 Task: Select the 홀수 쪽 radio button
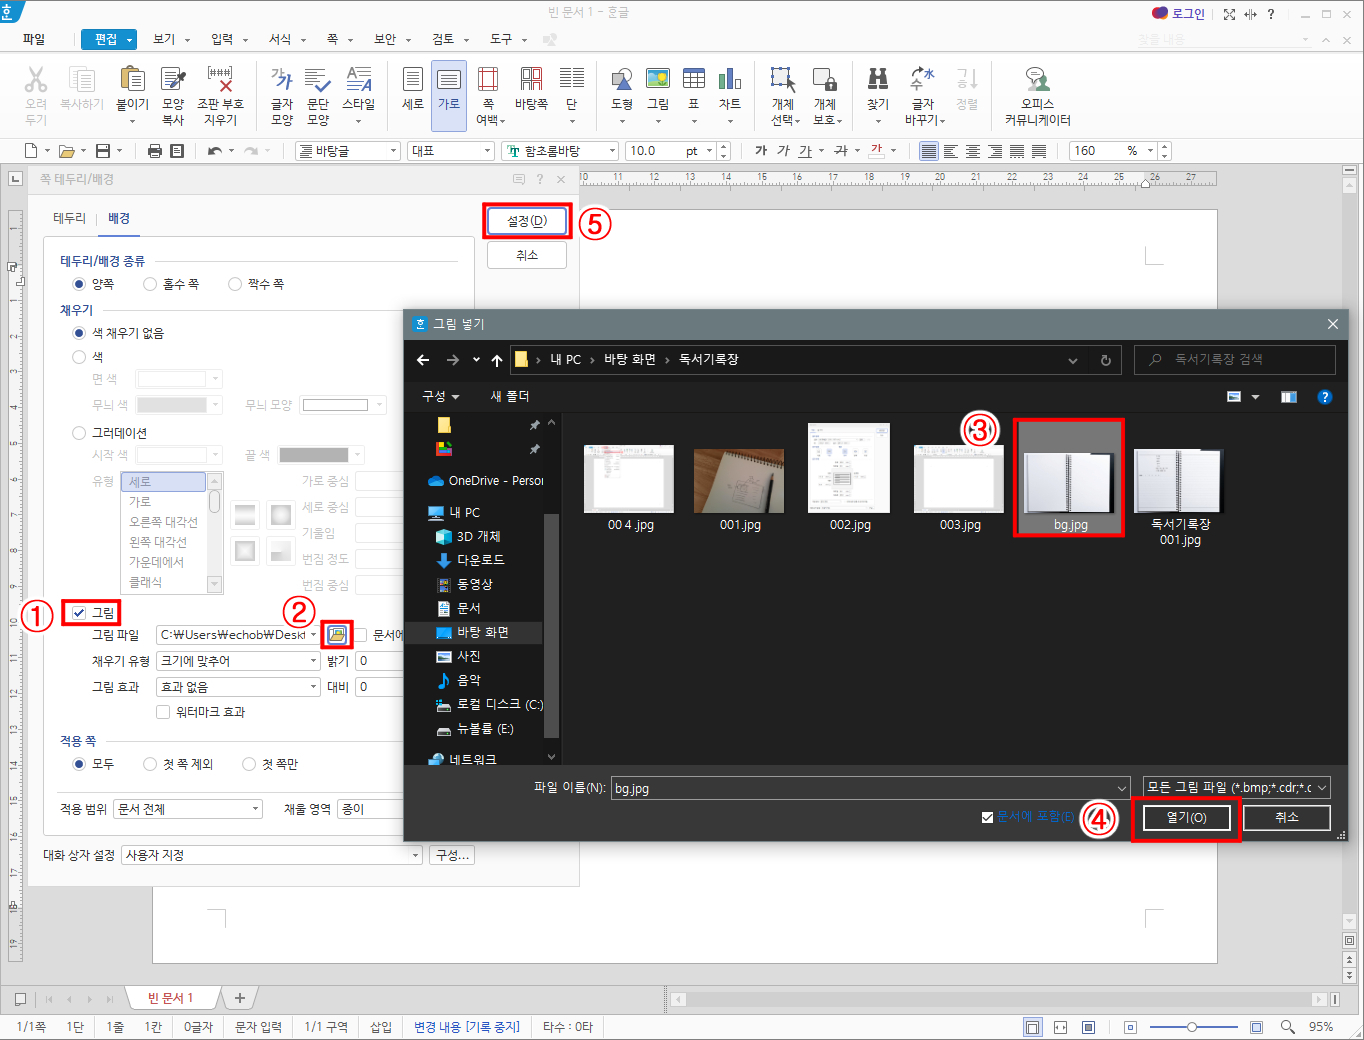pos(150,284)
